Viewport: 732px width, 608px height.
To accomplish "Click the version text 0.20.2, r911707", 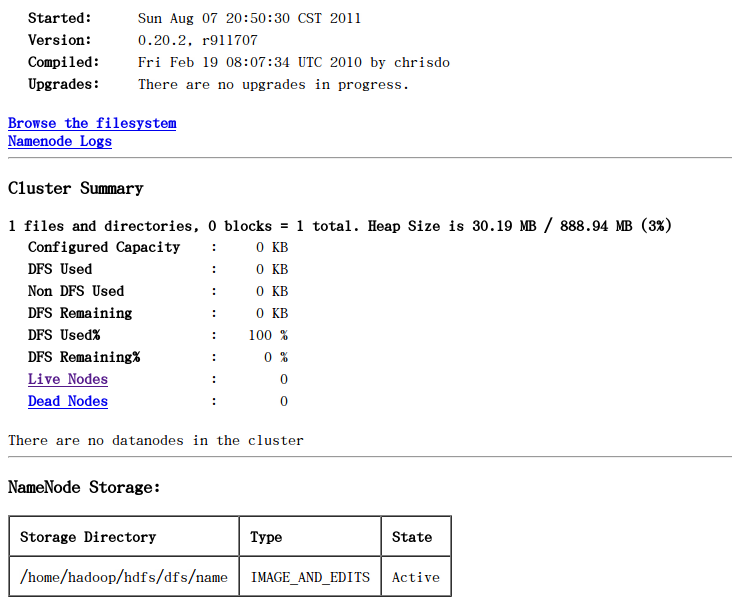I will 197,40.
